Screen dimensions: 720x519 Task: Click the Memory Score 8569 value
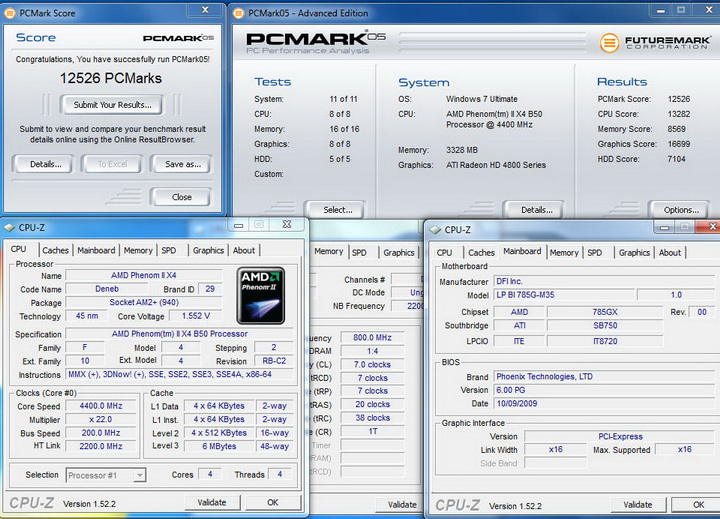[676, 129]
